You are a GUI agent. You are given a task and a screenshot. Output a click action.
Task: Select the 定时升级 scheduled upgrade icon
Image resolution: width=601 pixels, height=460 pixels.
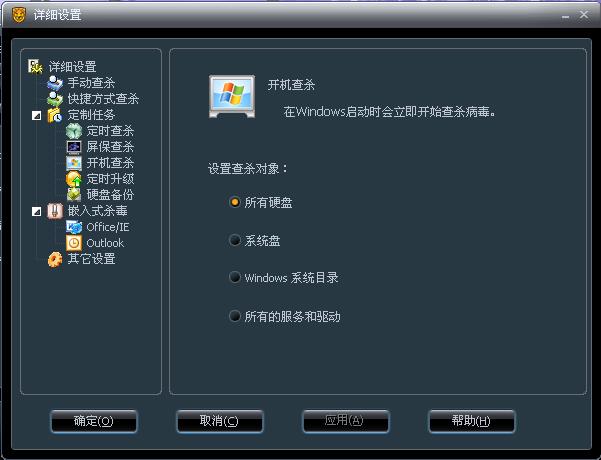click(x=74, y=179)
